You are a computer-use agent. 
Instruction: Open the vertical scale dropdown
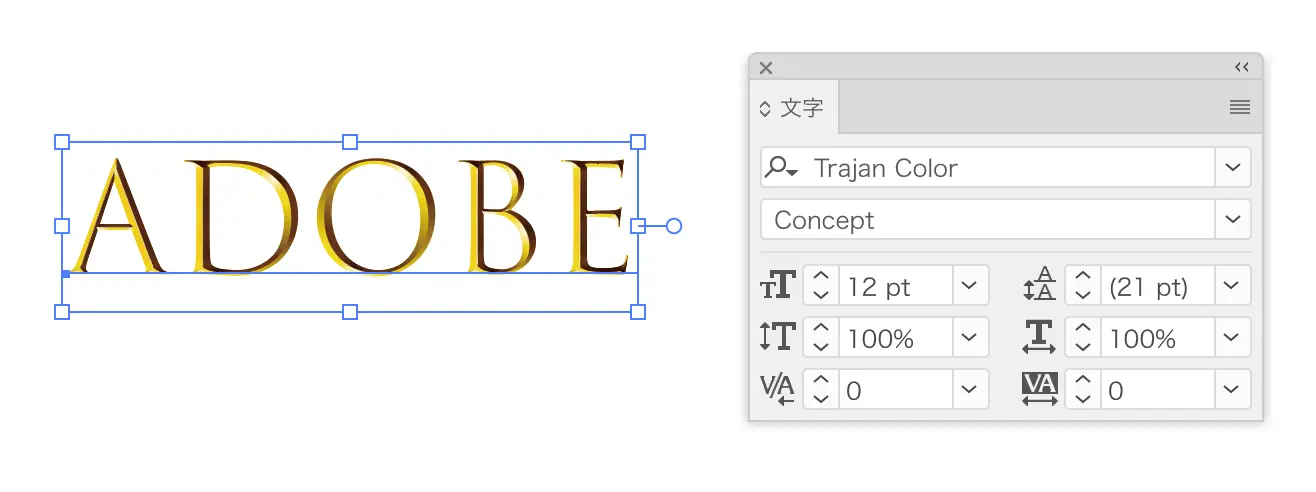[969, 337]
